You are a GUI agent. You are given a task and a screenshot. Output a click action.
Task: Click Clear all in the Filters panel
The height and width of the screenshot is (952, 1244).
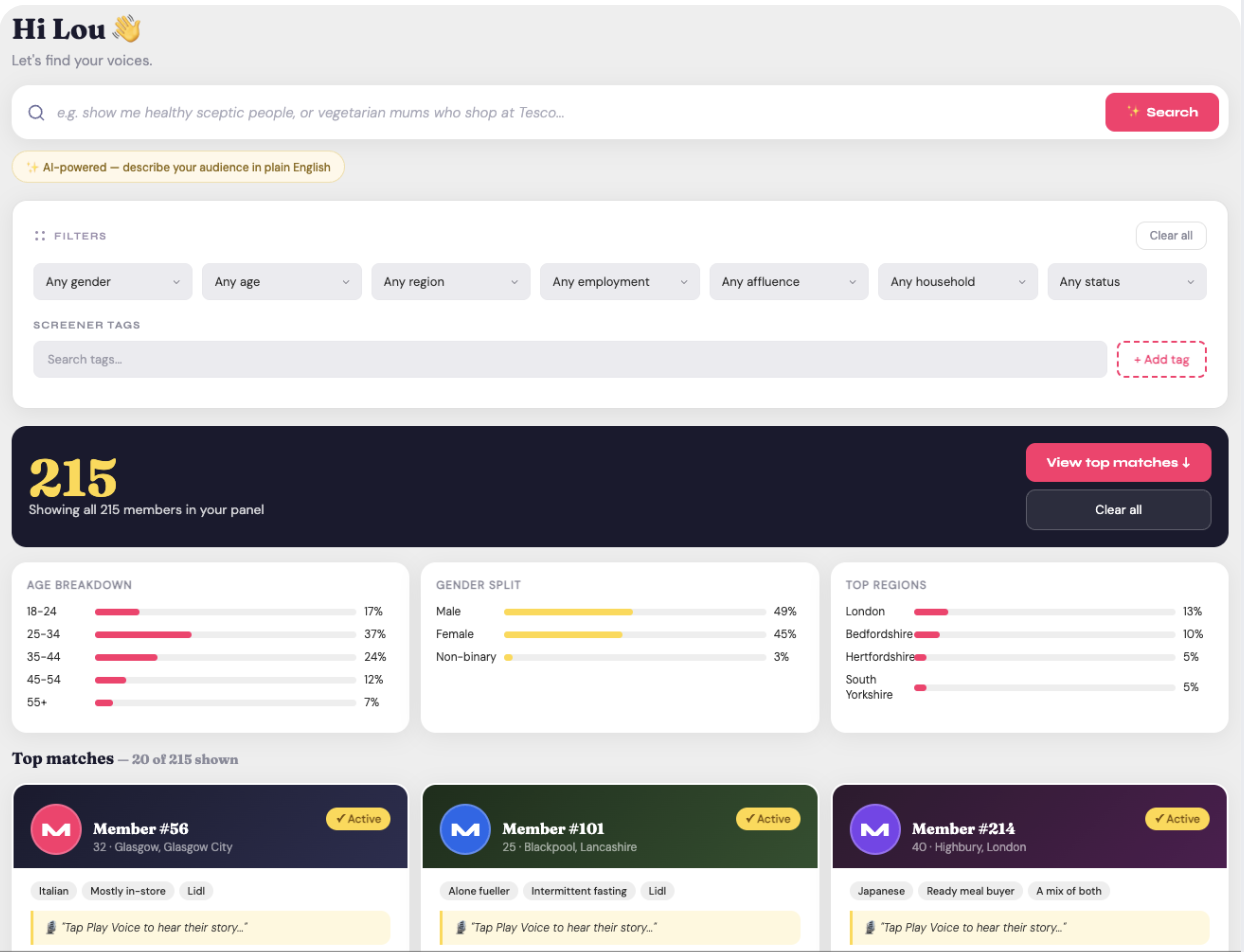pyautogui.click(x=1171, y=236)
